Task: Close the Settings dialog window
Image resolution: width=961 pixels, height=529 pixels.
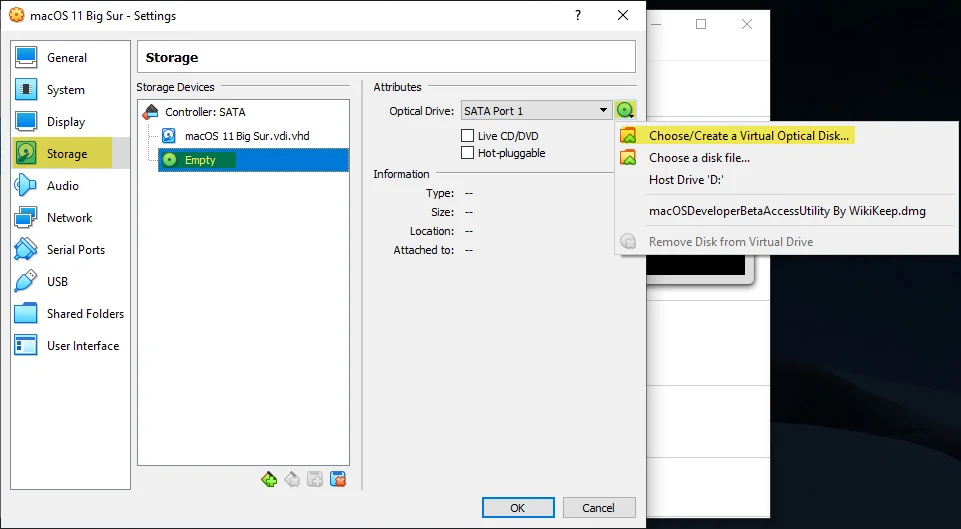Action: point(623,15)
